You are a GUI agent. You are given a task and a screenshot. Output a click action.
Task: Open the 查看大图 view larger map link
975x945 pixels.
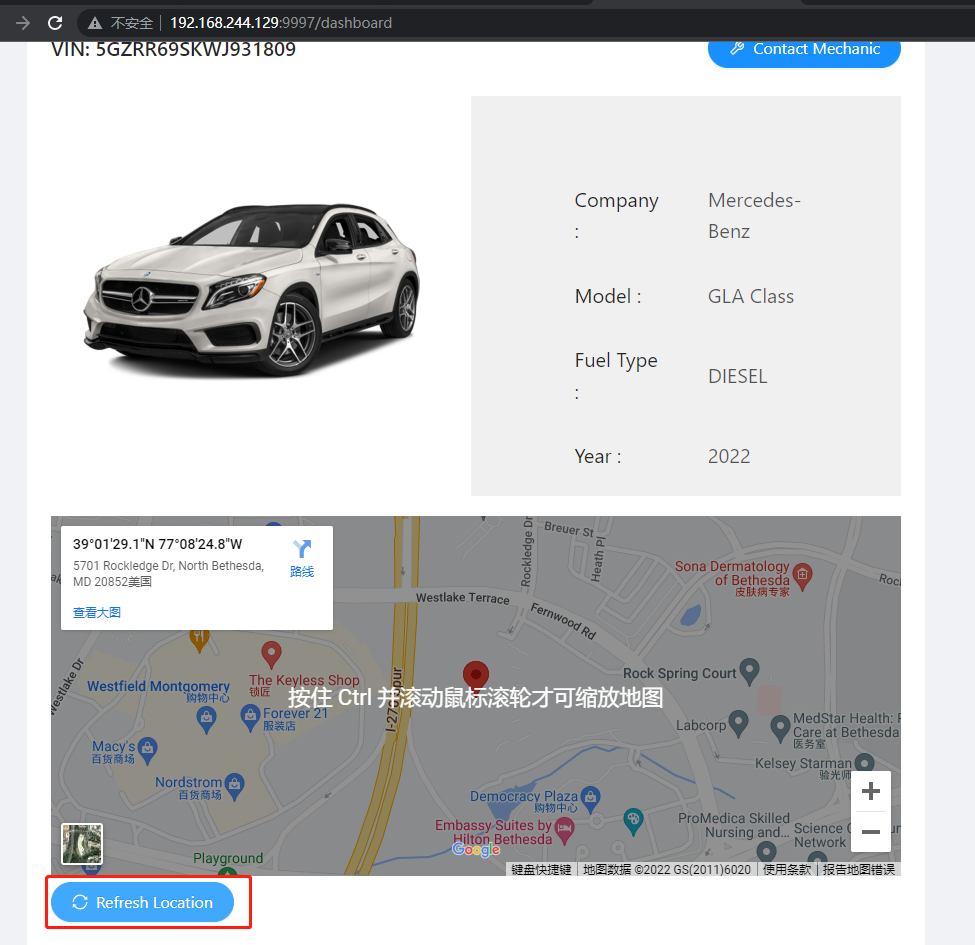[x=96, y=612]
